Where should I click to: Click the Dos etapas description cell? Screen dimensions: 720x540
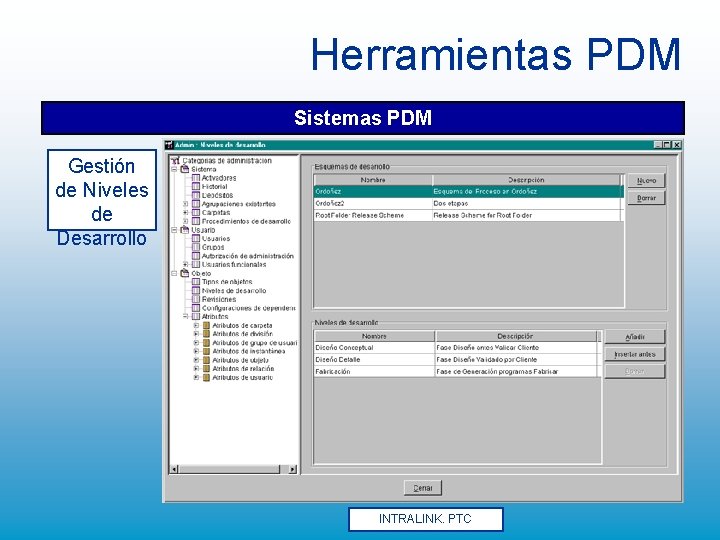click(528, 203)
